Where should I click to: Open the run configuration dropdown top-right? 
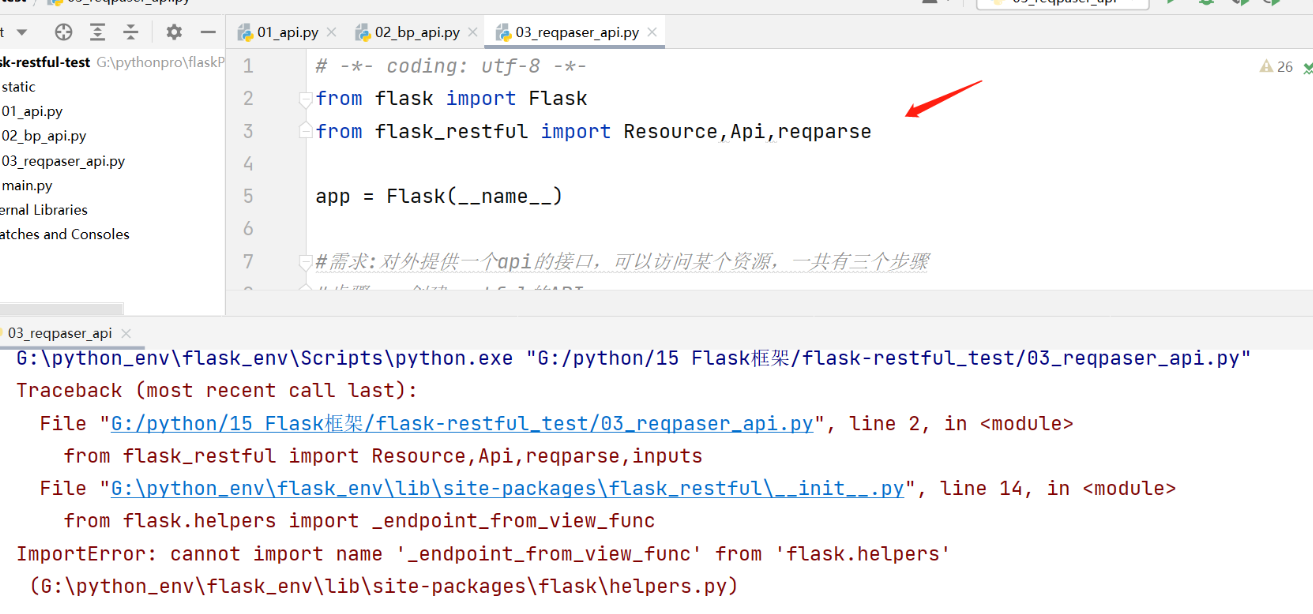point(1062,4)
